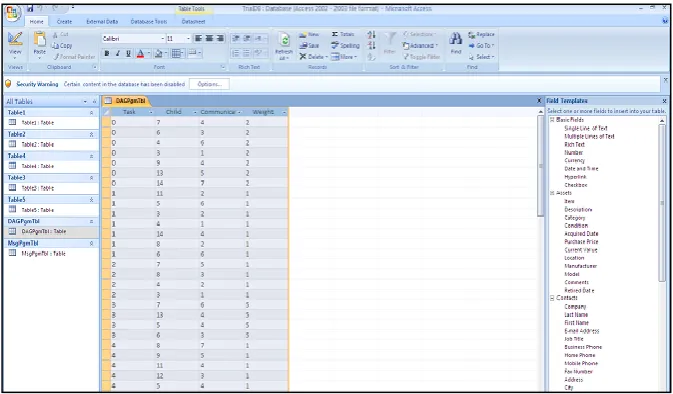Collapse the Contacts field group
Viewport: 673px width, 394px height.
point(552,298)
